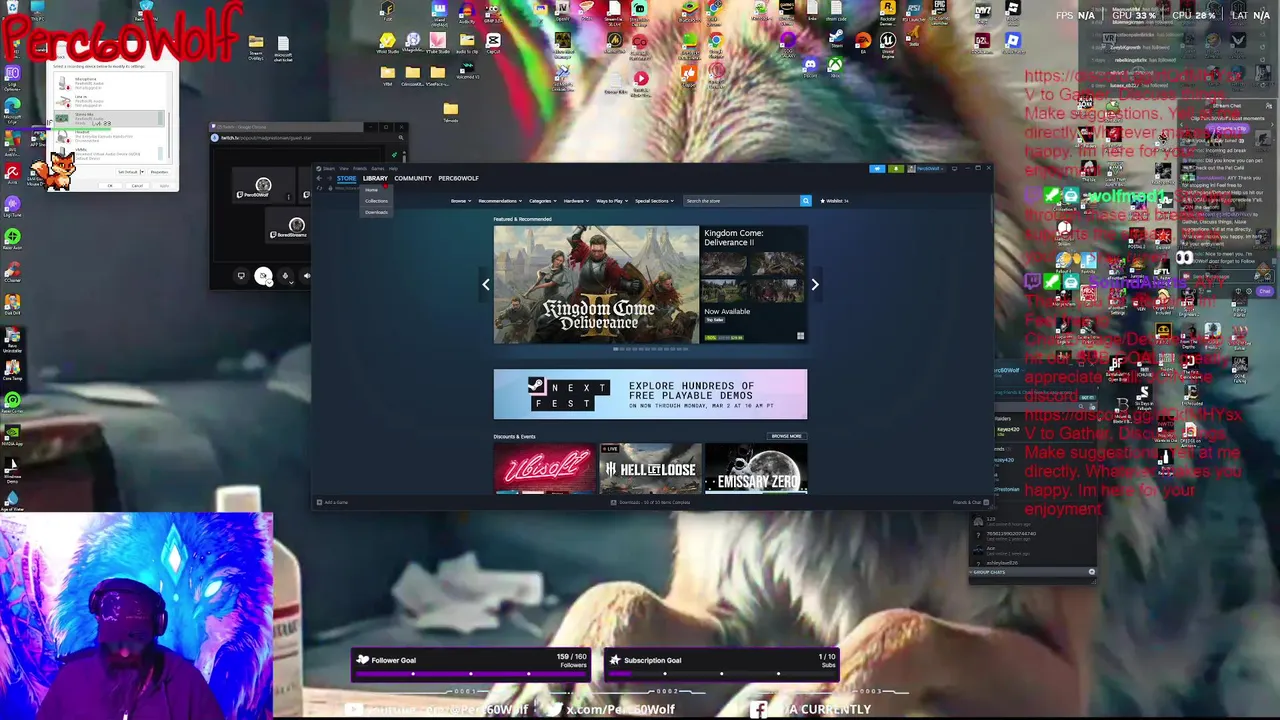Switch to the STORE tab in Steam
1280x720 pixels.
346,178
